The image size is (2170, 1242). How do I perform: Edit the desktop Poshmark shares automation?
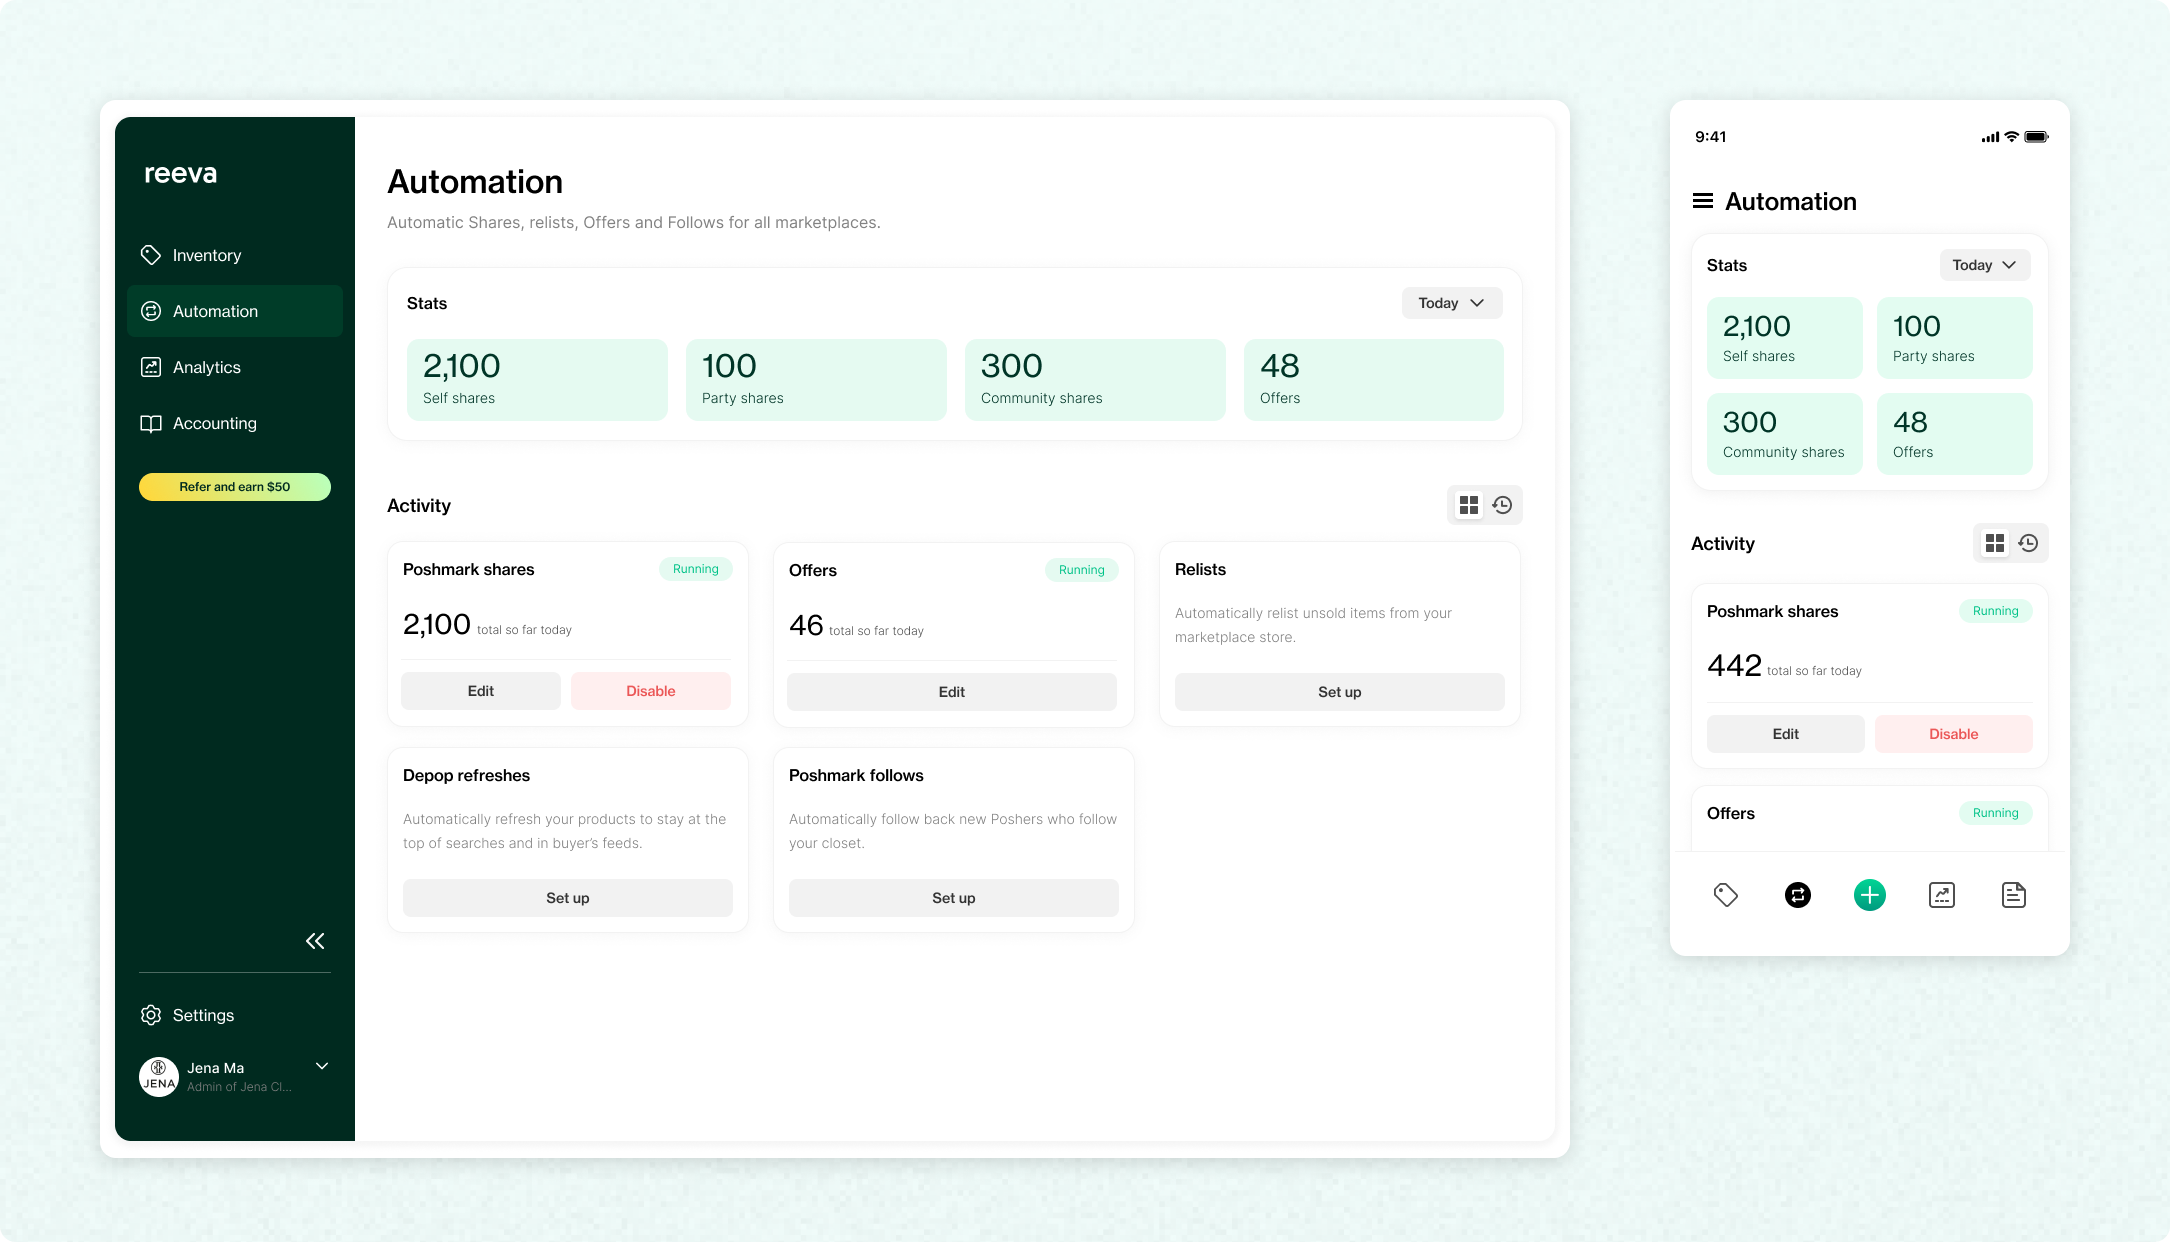point(481,691)
